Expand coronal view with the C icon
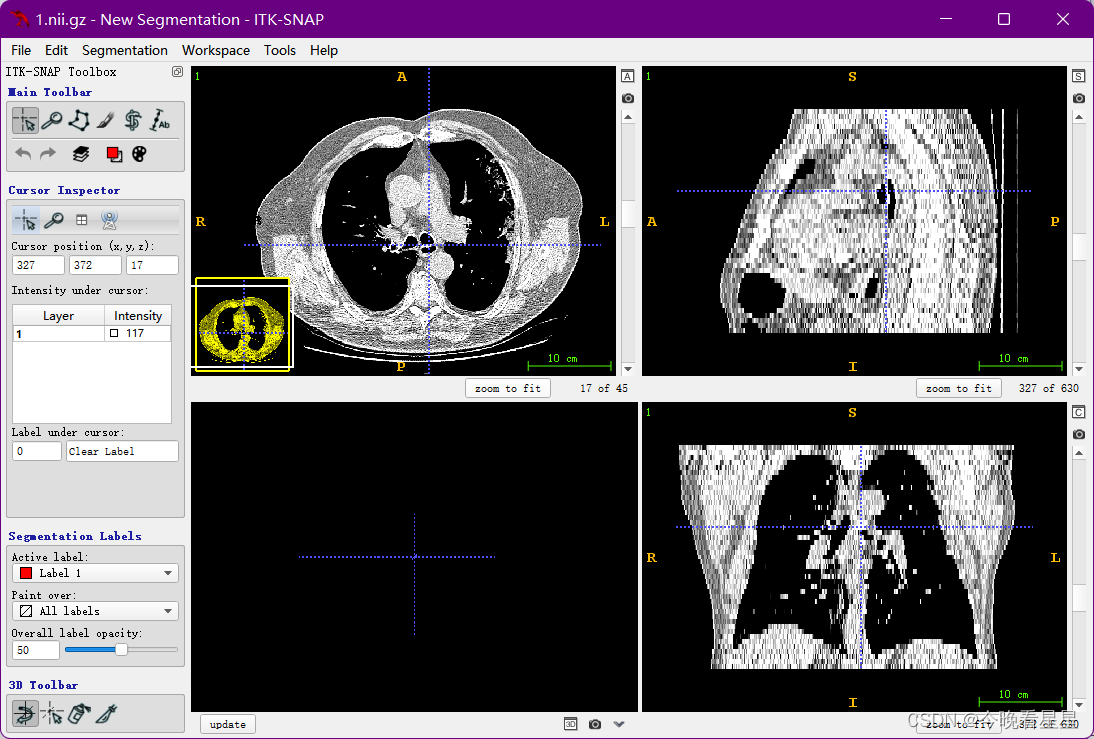Viewport: 1094px width, 739px height. 1079,412
